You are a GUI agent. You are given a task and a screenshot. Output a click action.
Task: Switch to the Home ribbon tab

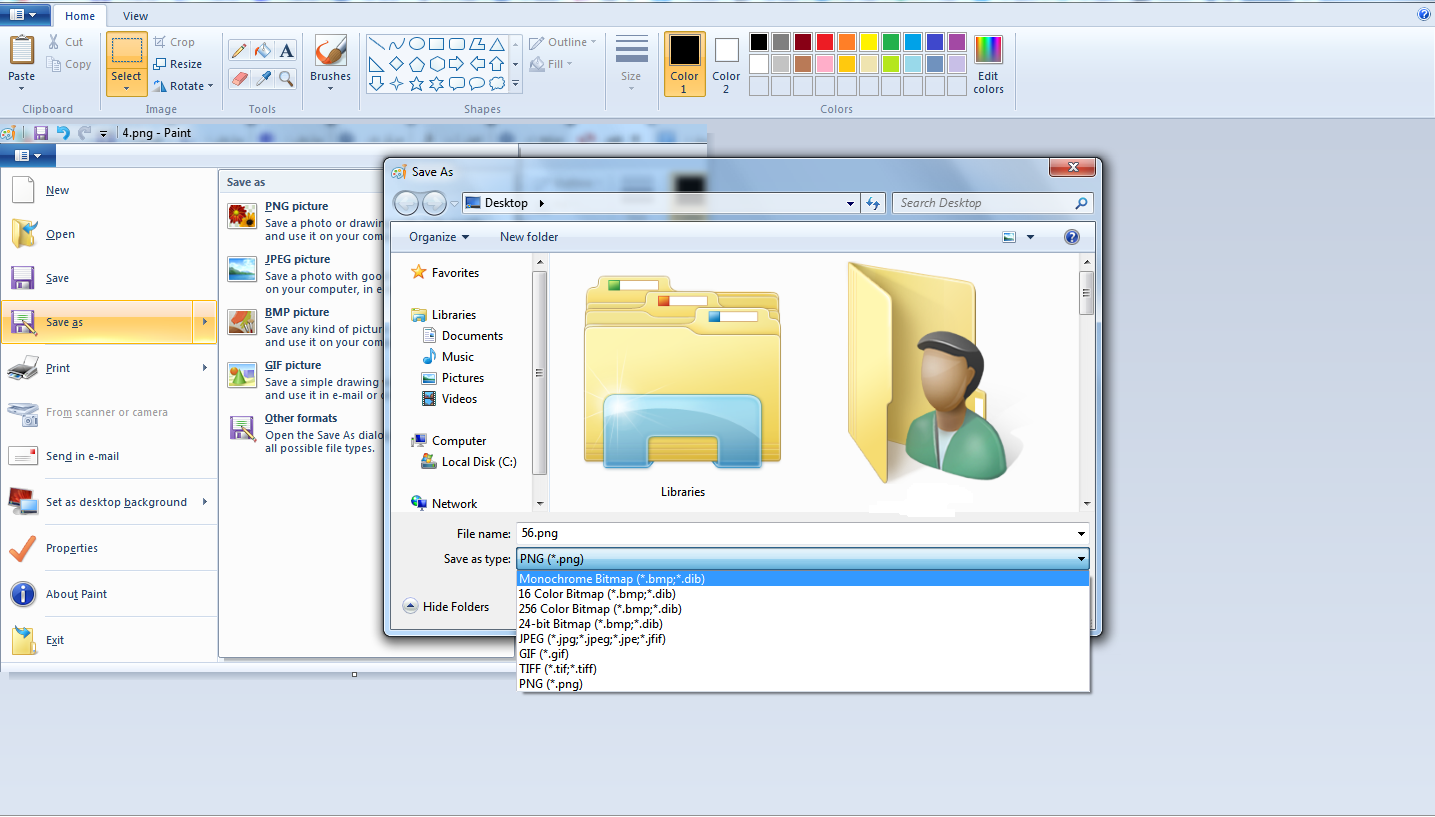80,16
